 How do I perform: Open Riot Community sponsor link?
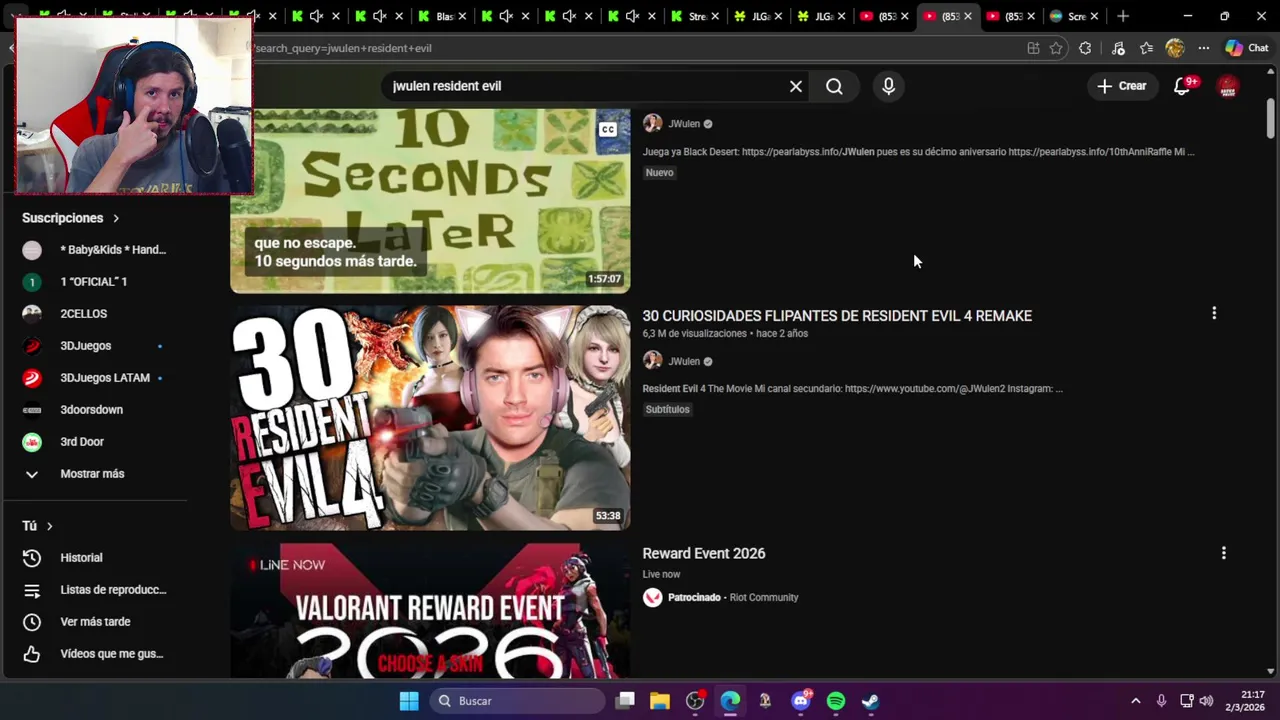pyautogui.click(x=764, y=598)
